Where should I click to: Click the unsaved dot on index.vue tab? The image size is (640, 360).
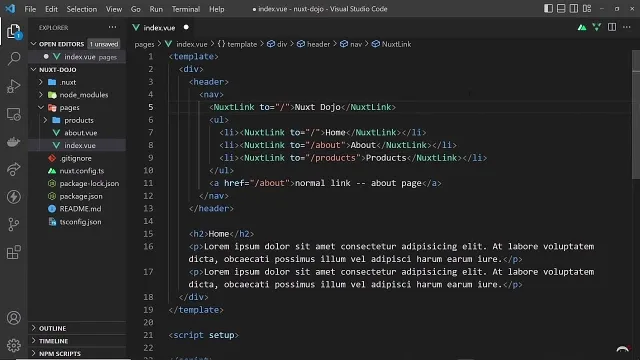pyautogui.click(x=186, y=27)
